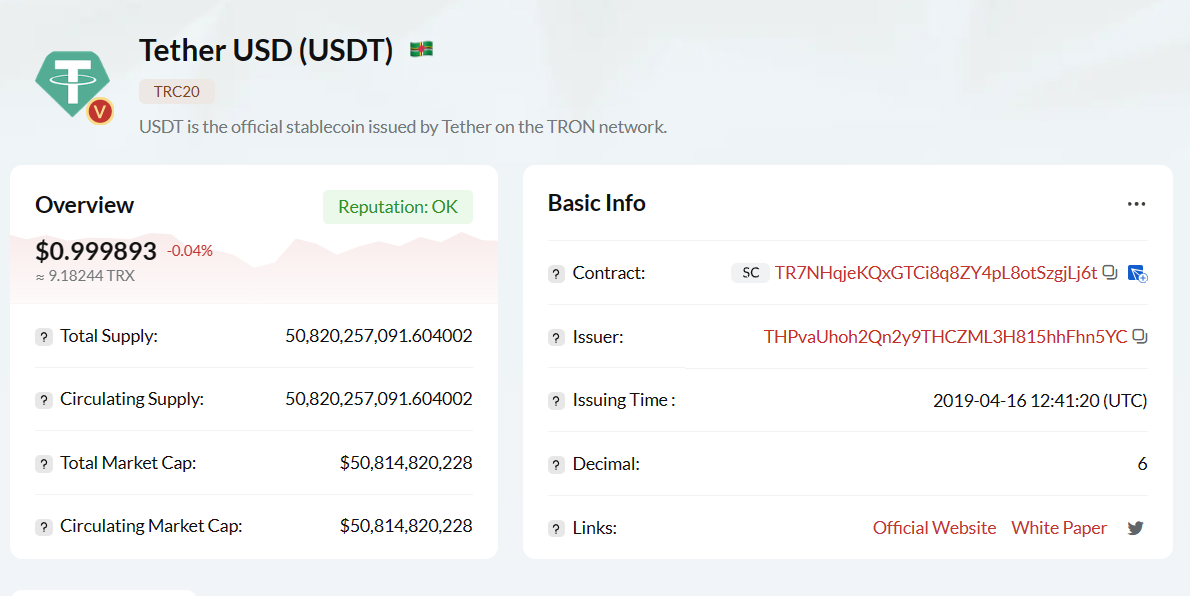
Task: Click the Issuing Time help icon
Action: point(556,401)
